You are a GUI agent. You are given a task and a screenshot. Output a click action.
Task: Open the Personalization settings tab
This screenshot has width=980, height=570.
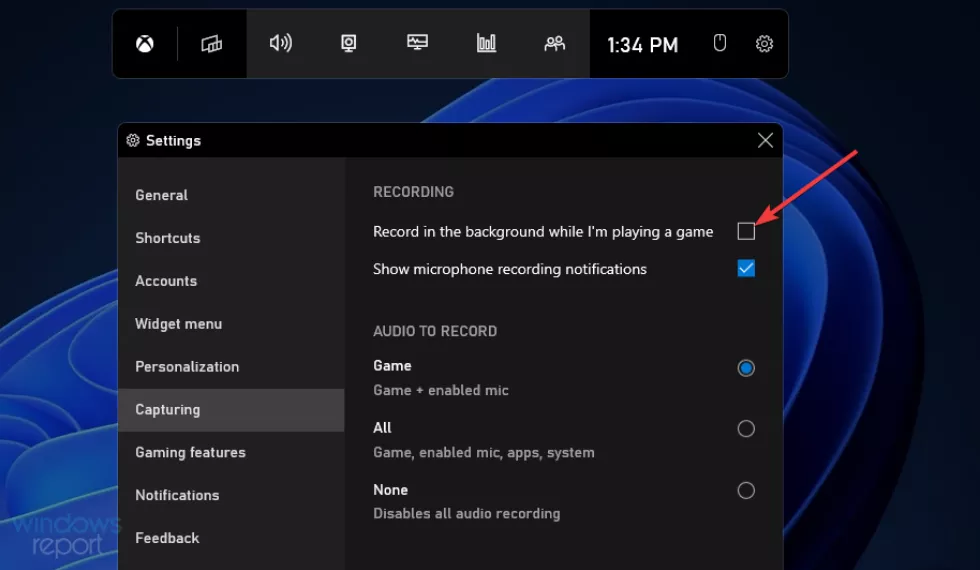[187, 367]
